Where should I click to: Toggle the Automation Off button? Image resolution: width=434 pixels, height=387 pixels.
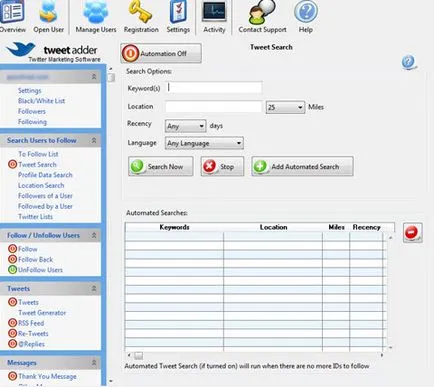(161, 53)
